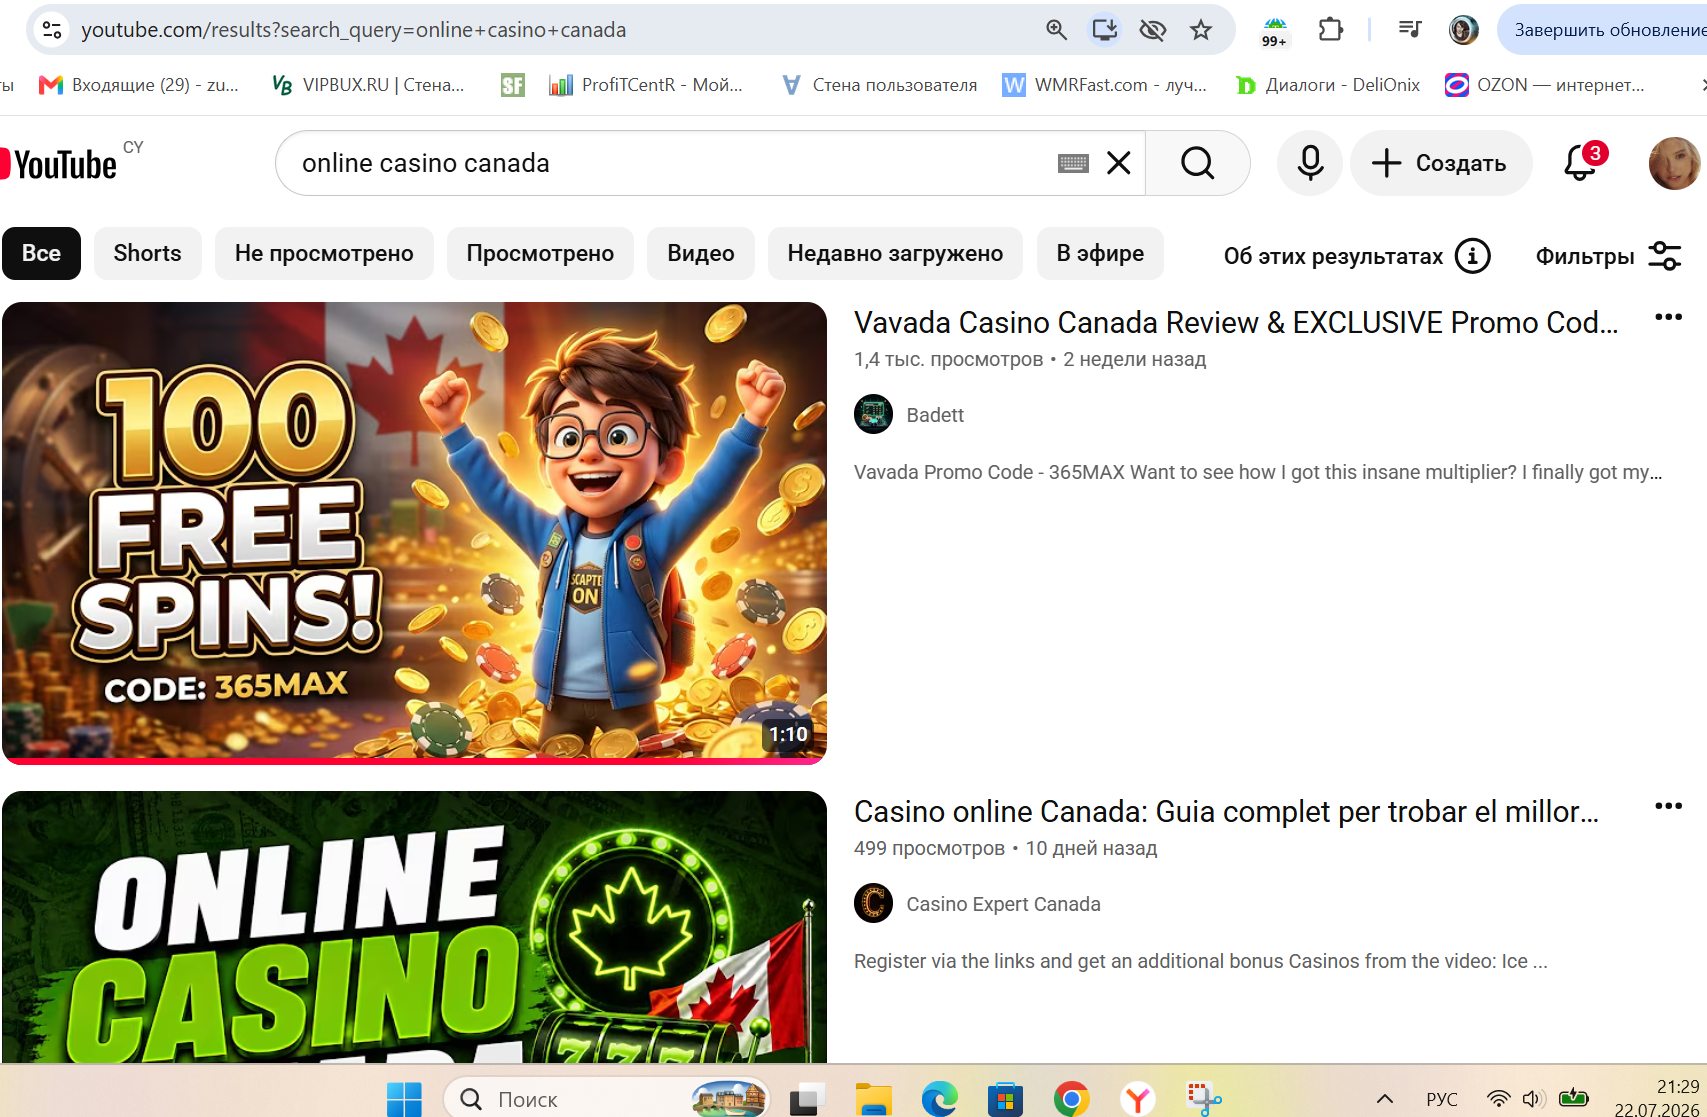Bookmark this page with the star icon
Image resolution: width=1707 pixels, height=1117 pixels.
point(1201,30)
